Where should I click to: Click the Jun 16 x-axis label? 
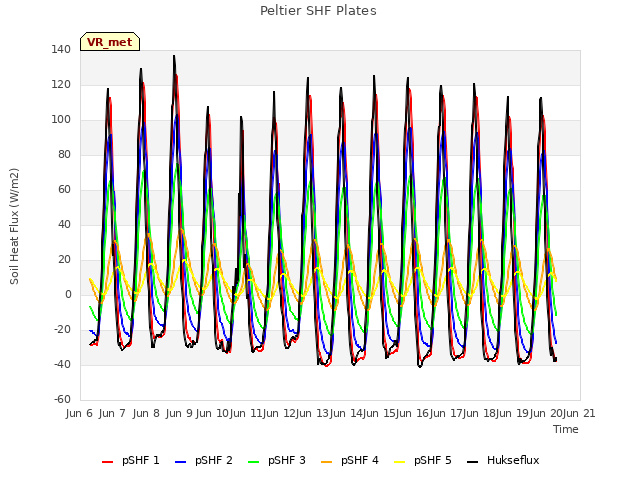point(413,414)
